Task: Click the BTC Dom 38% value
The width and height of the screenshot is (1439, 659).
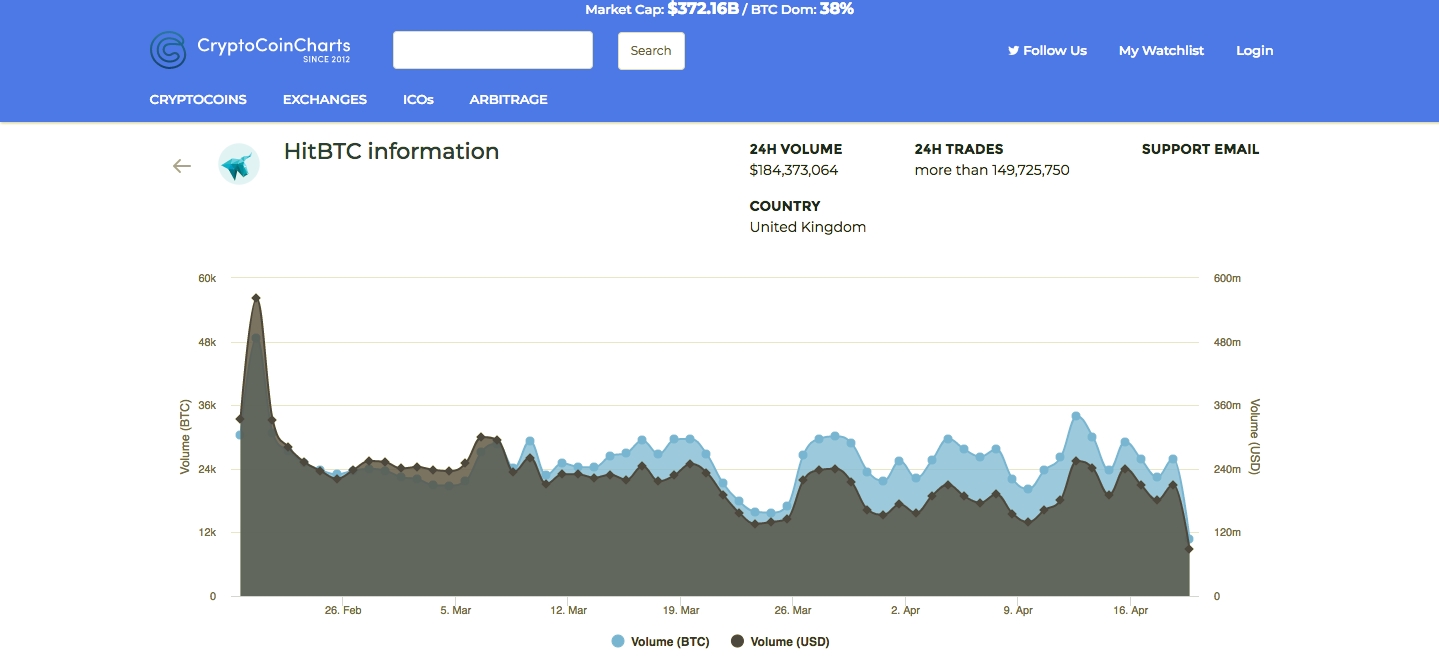Action: pos(837,10)
